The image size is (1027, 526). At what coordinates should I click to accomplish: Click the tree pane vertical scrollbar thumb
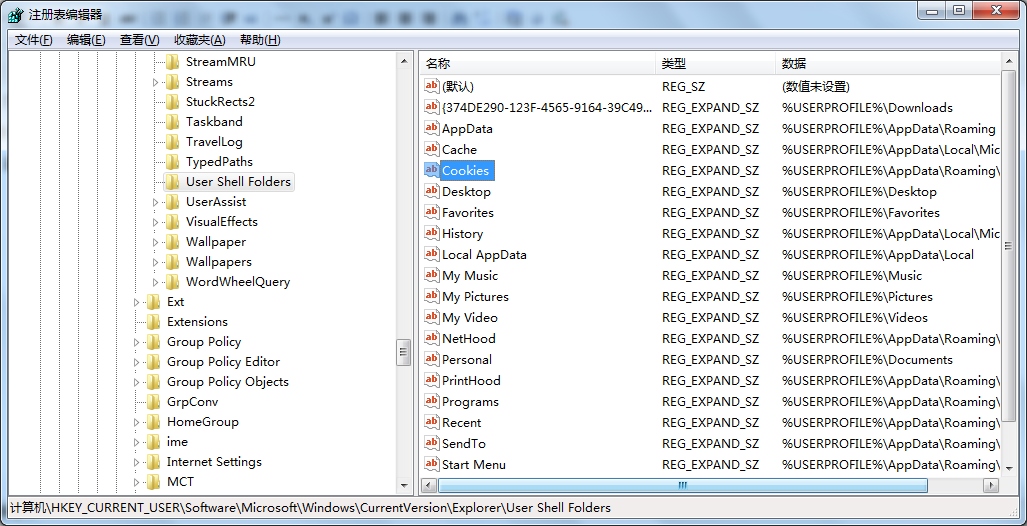point(403,352)
